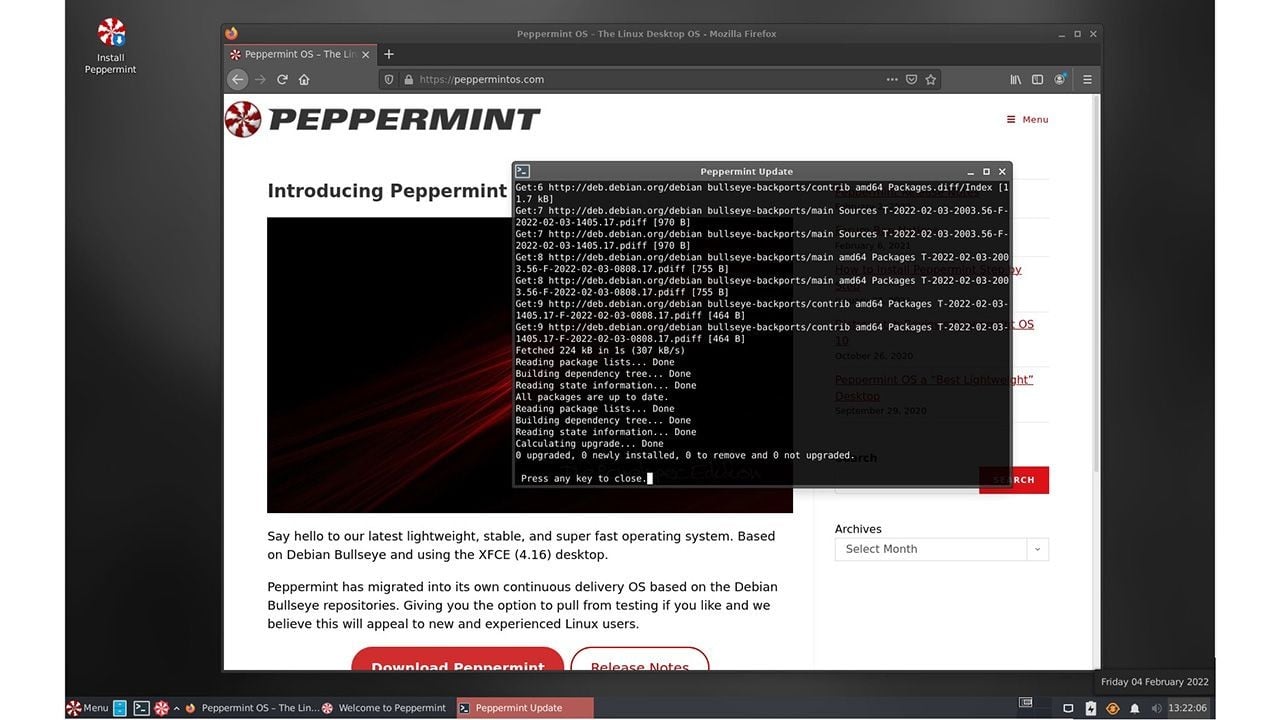Go back in Firefox history
Screen dimensions: 1280x720
237,79
